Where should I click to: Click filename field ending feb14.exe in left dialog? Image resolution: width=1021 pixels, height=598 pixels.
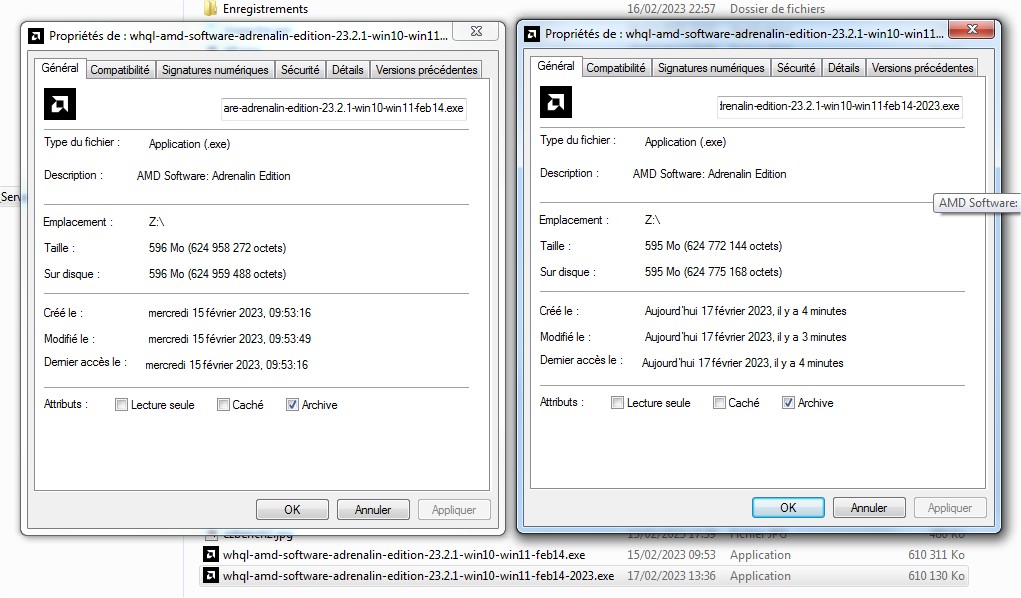click(x=344, y=108)
